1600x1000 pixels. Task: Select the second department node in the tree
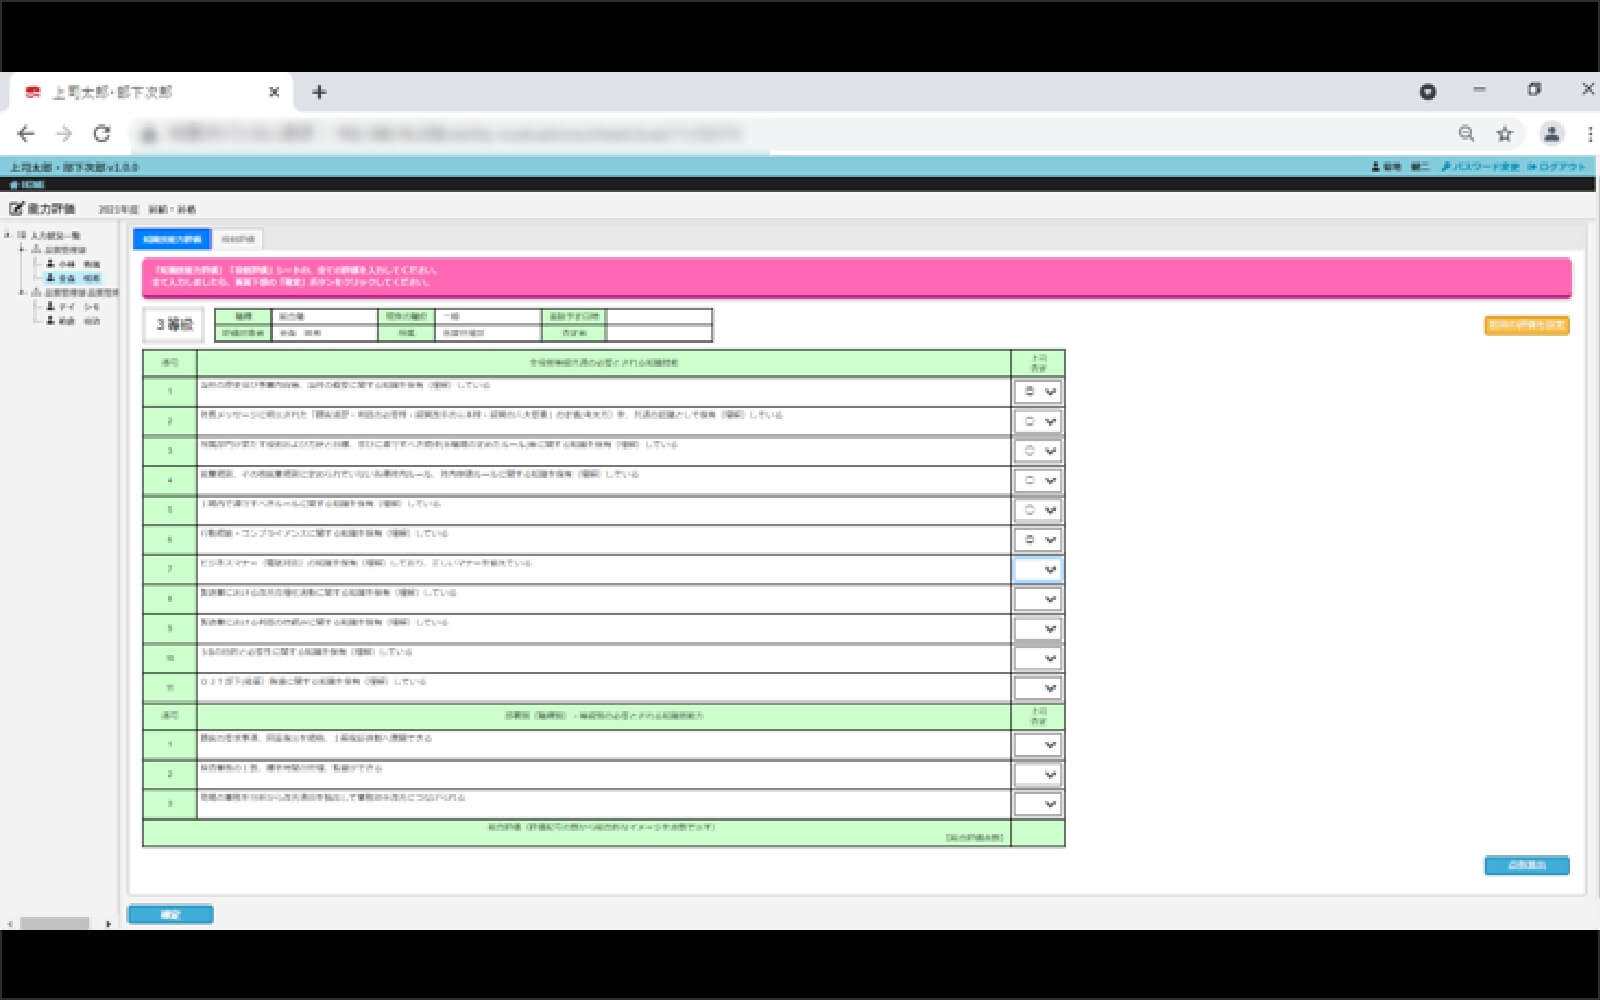tap(75, 293)
